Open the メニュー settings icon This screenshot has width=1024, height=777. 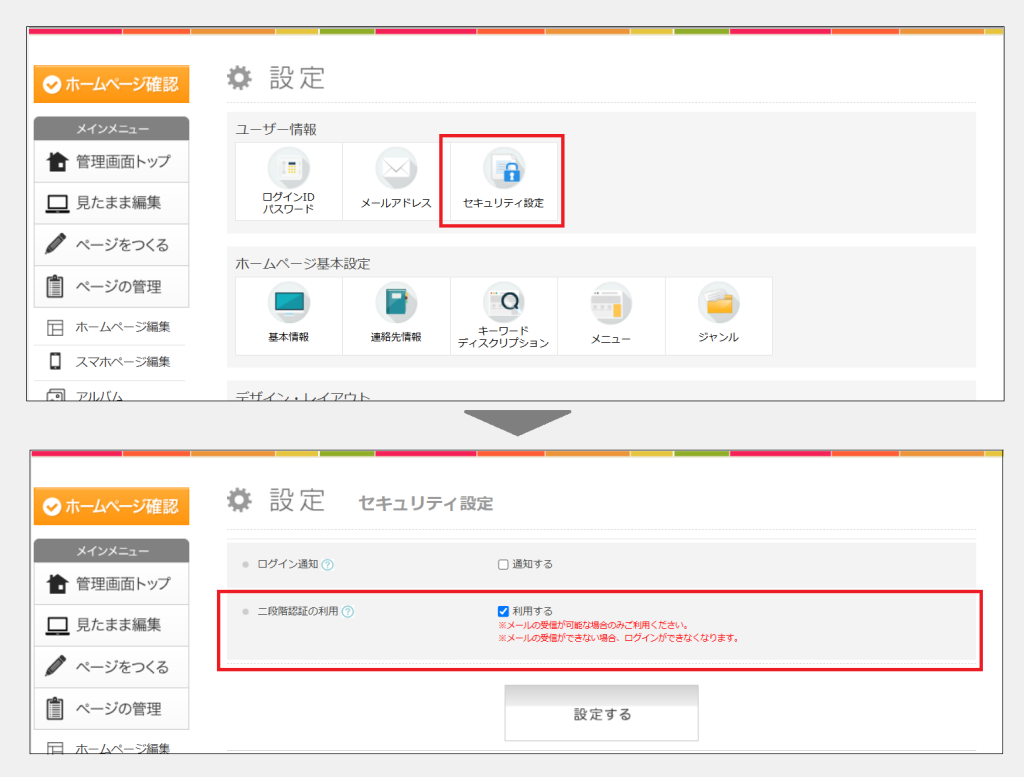pos(611,315)
